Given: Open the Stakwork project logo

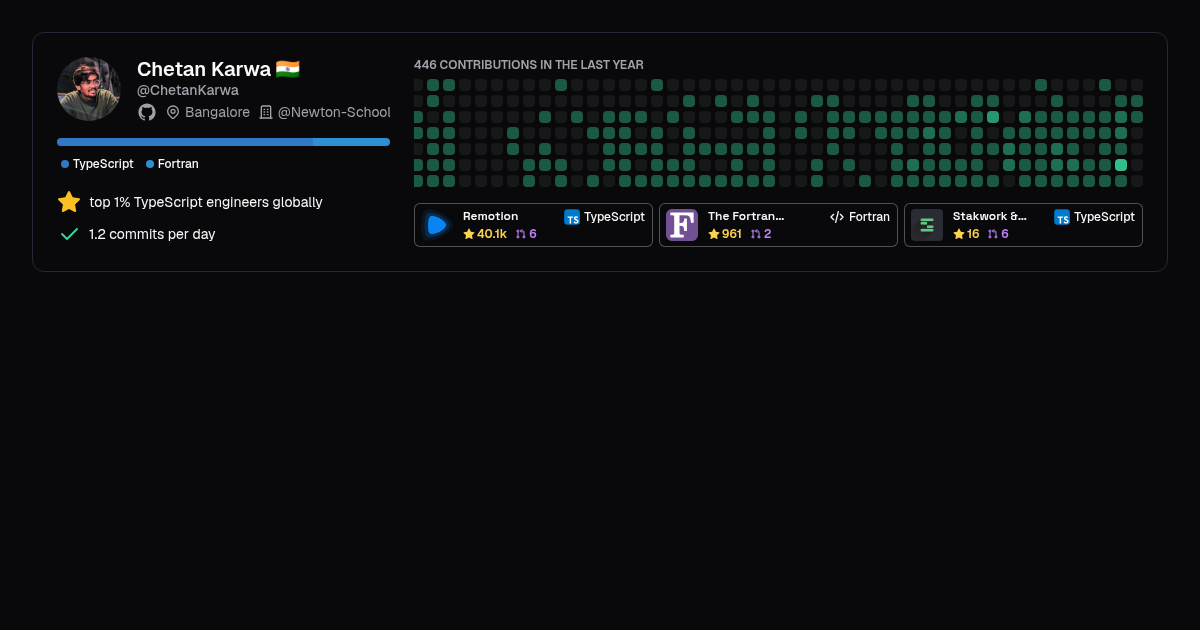Looking at the screenshot, I should (x=927, y=225).
